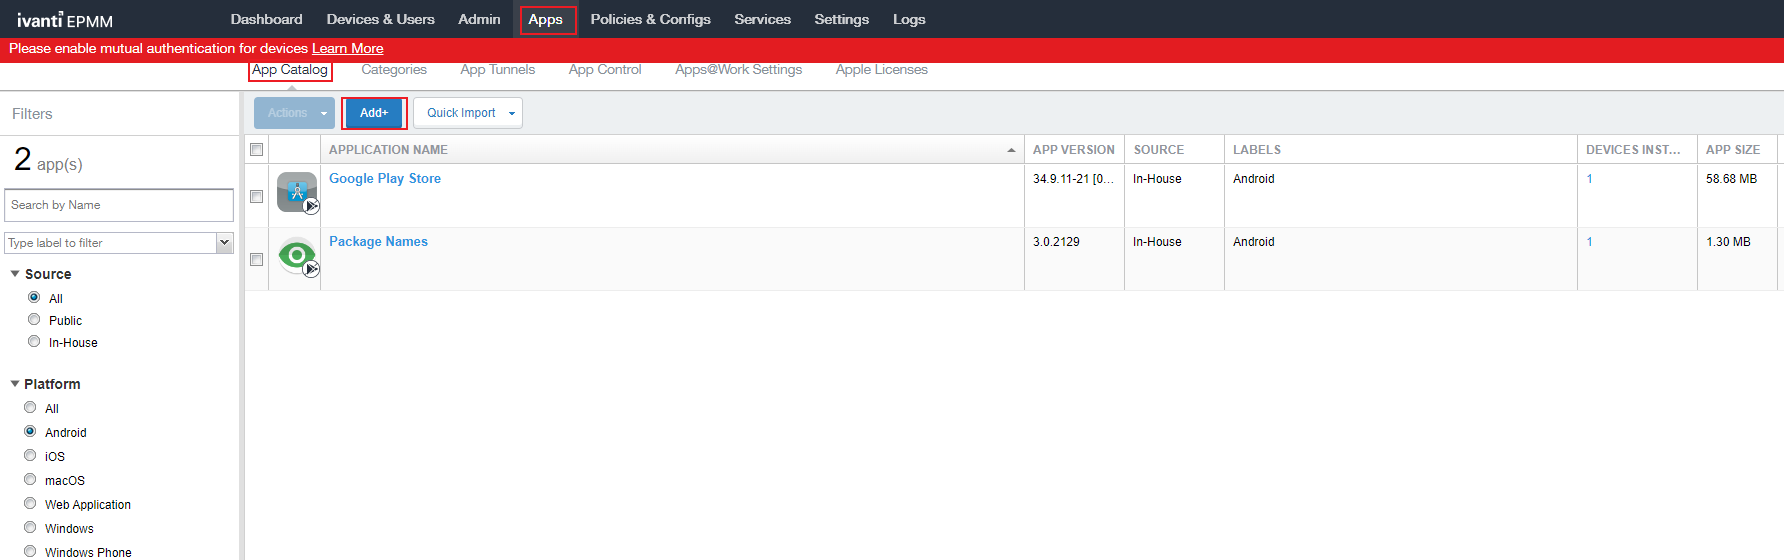Toggle the select-all apps checkbox
1784x560 pixels.
point(257,149)
